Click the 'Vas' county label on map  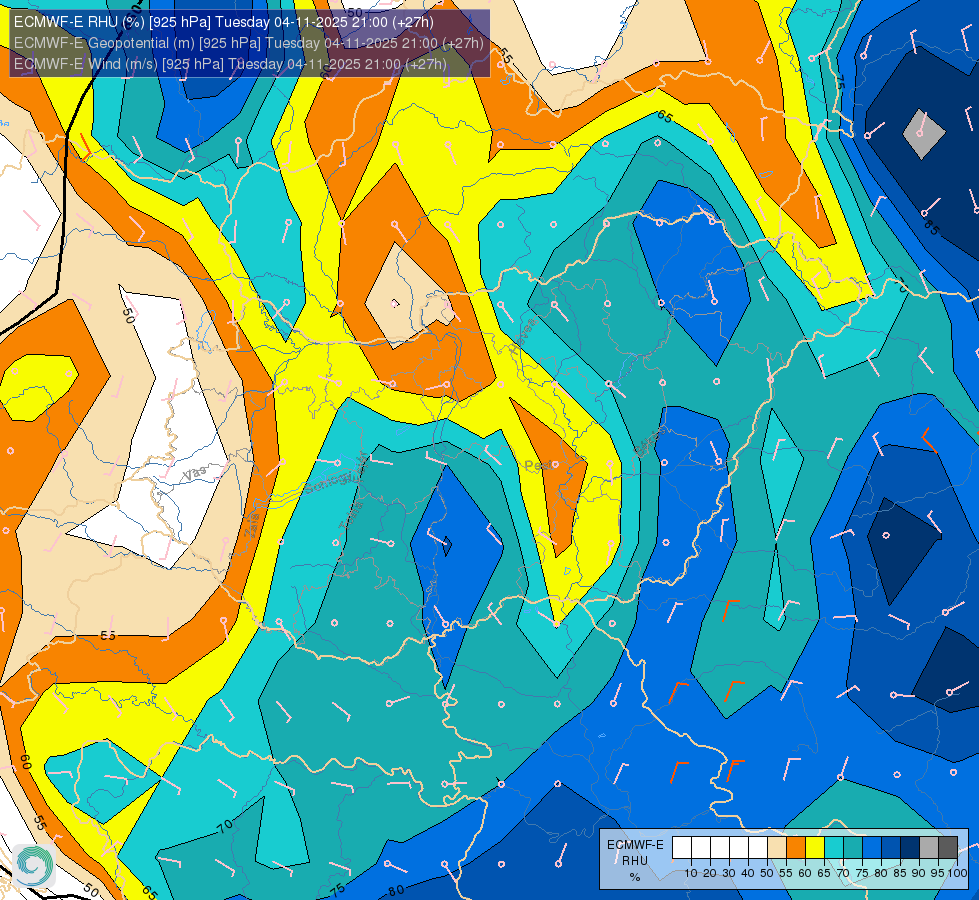tap(195, 474)
